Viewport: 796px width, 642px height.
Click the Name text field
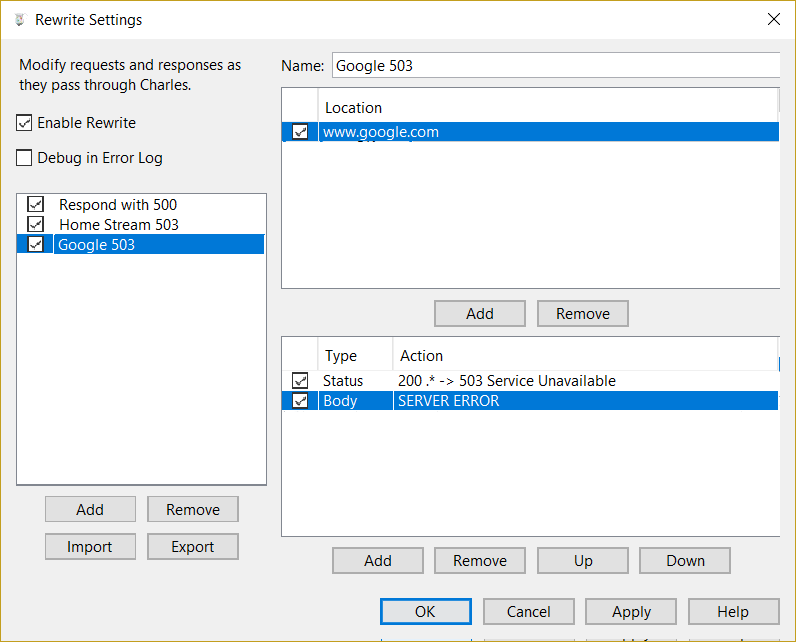point(554,66)
